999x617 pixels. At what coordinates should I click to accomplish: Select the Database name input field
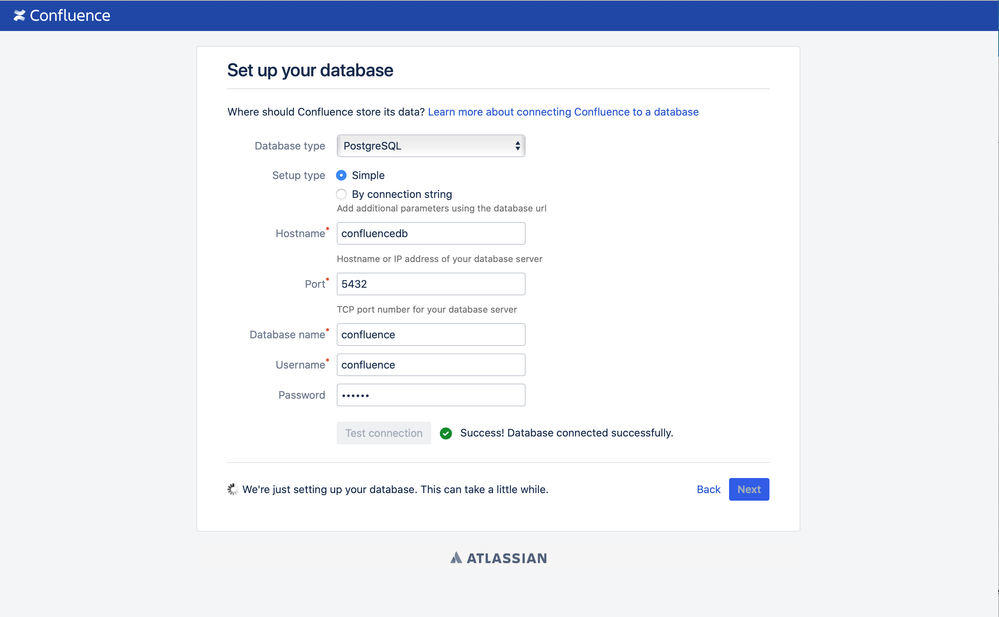click(x=431, y=335)
